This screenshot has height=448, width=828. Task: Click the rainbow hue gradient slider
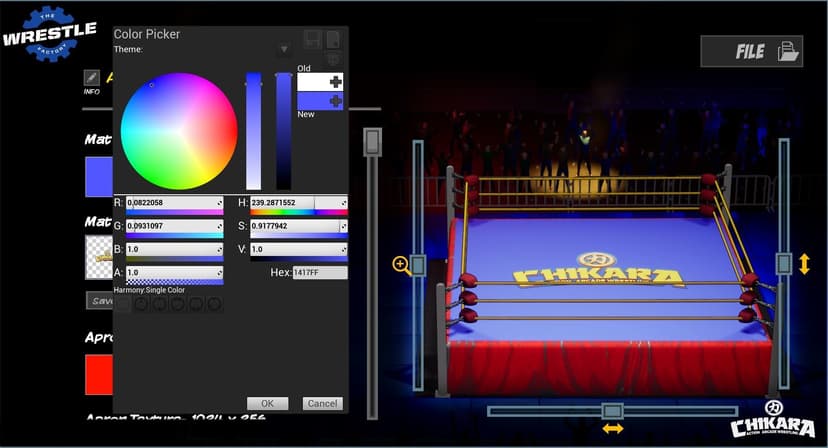(299, 212)
